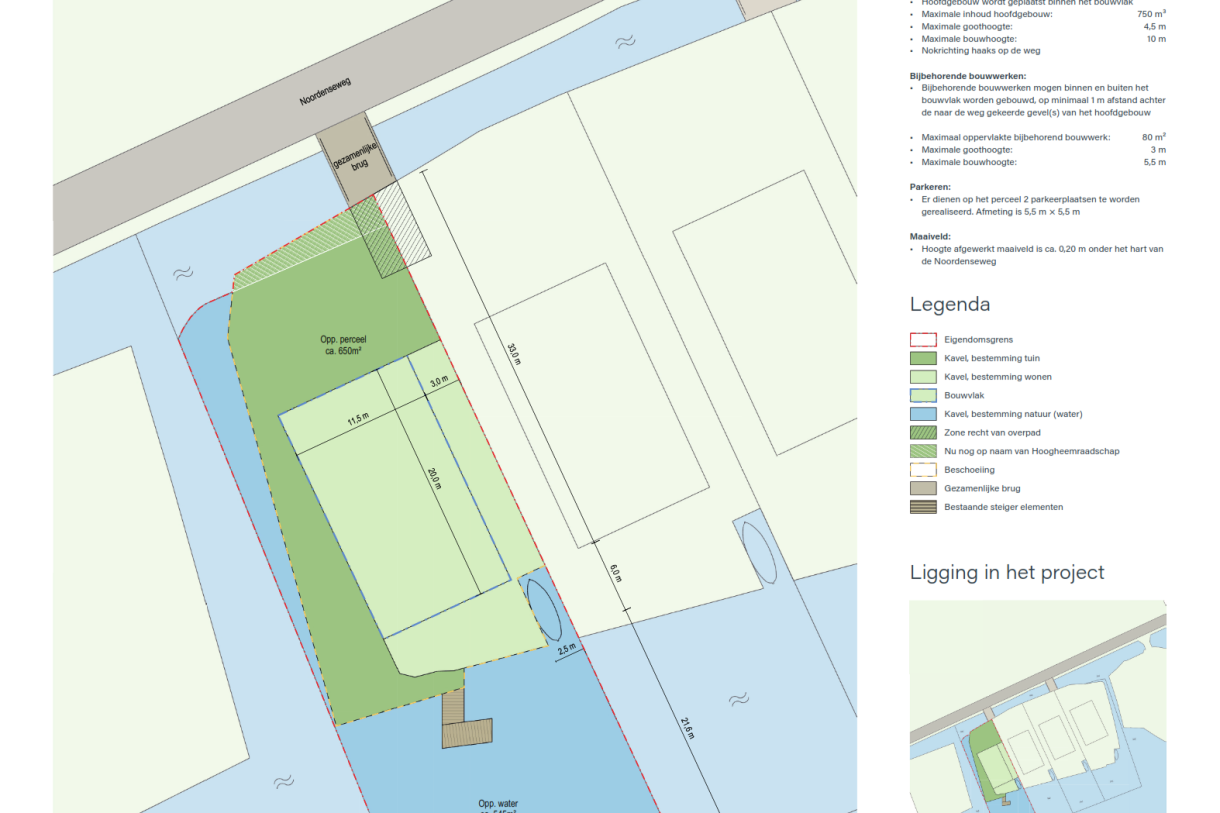Click the hatched Zone recht van overpad swatch
Screen dimensions: 1220x813
[922, 433]
